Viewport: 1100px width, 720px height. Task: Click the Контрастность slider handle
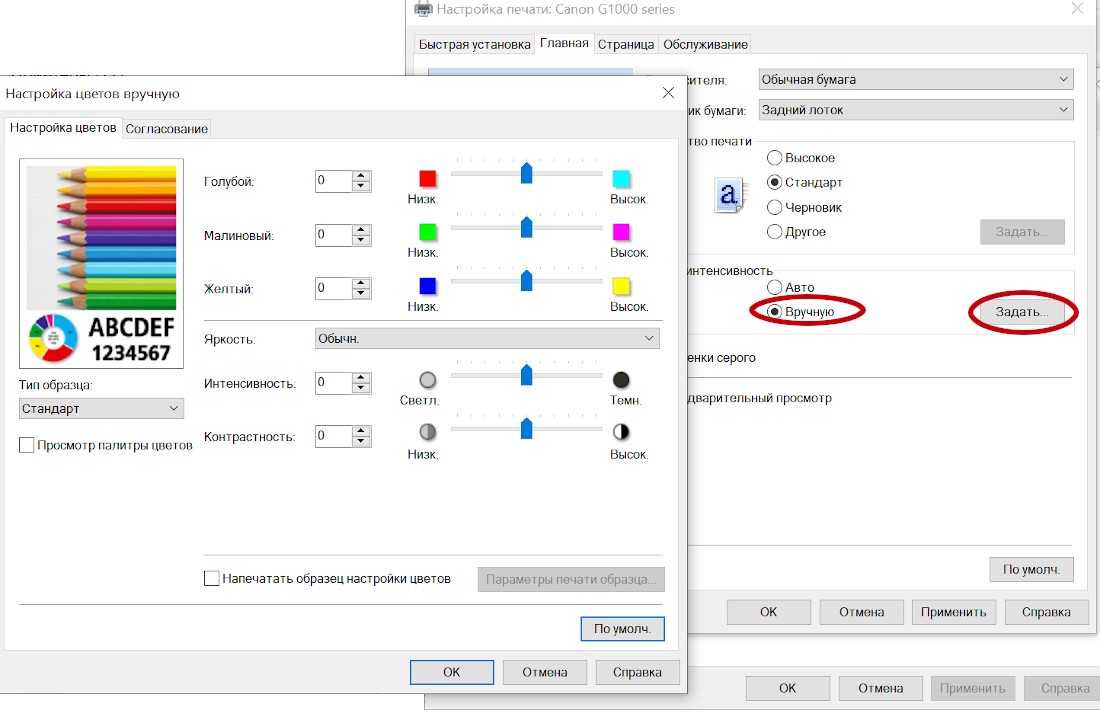pos(527,428)
